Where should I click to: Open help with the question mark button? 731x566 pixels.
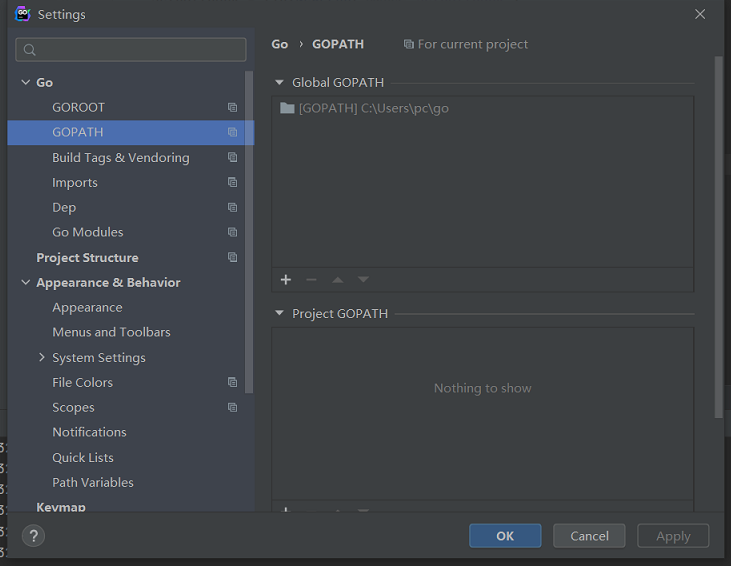[x=33, y=536]
